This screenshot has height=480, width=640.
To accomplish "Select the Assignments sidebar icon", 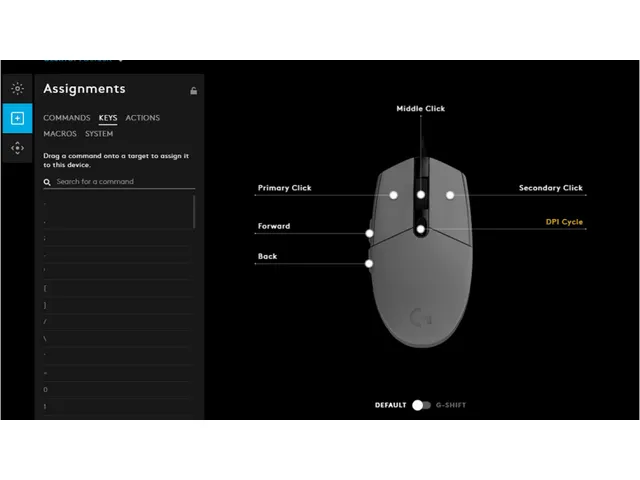I will (x=17, y=118).
